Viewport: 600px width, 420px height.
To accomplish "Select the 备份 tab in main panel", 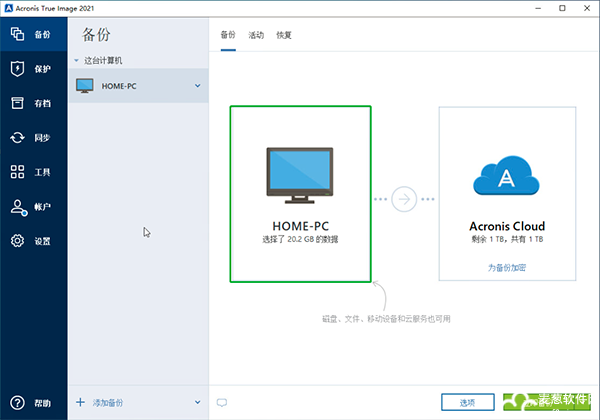I will [228, 35].
